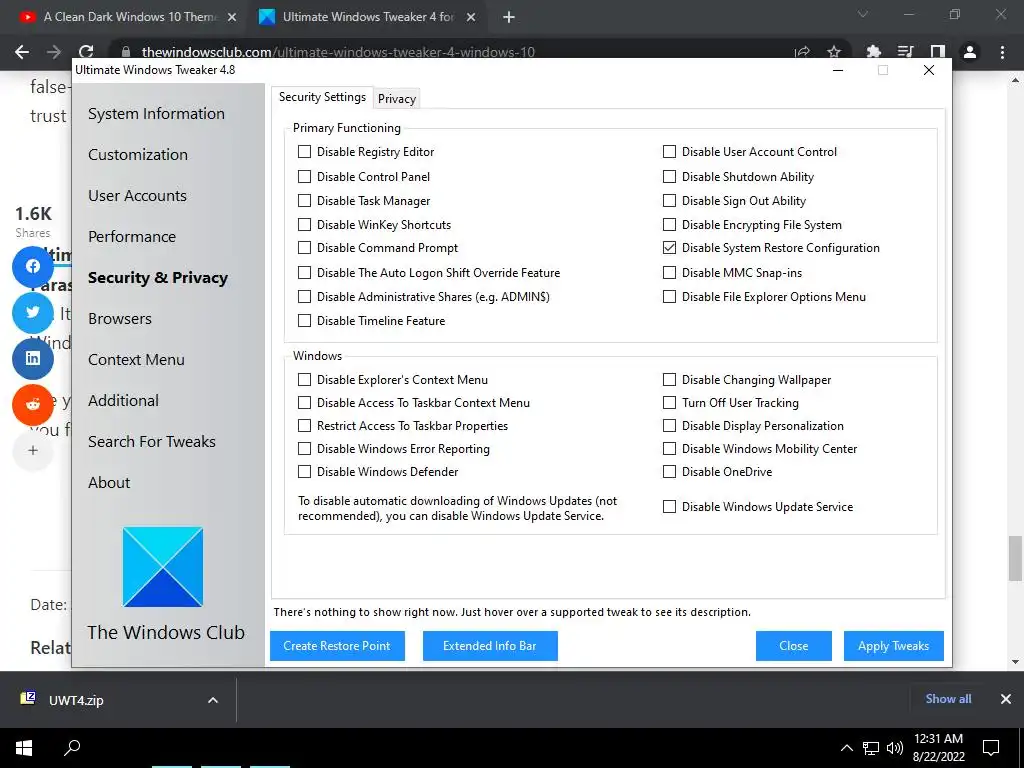This screenshot has height=768, width=1024.
Task: Click Apply Tweaks button
Action: pos(893,646)
